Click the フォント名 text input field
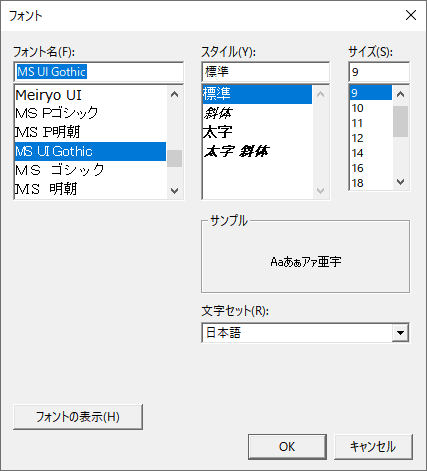 pyautogui.click(x=99, y=72)
